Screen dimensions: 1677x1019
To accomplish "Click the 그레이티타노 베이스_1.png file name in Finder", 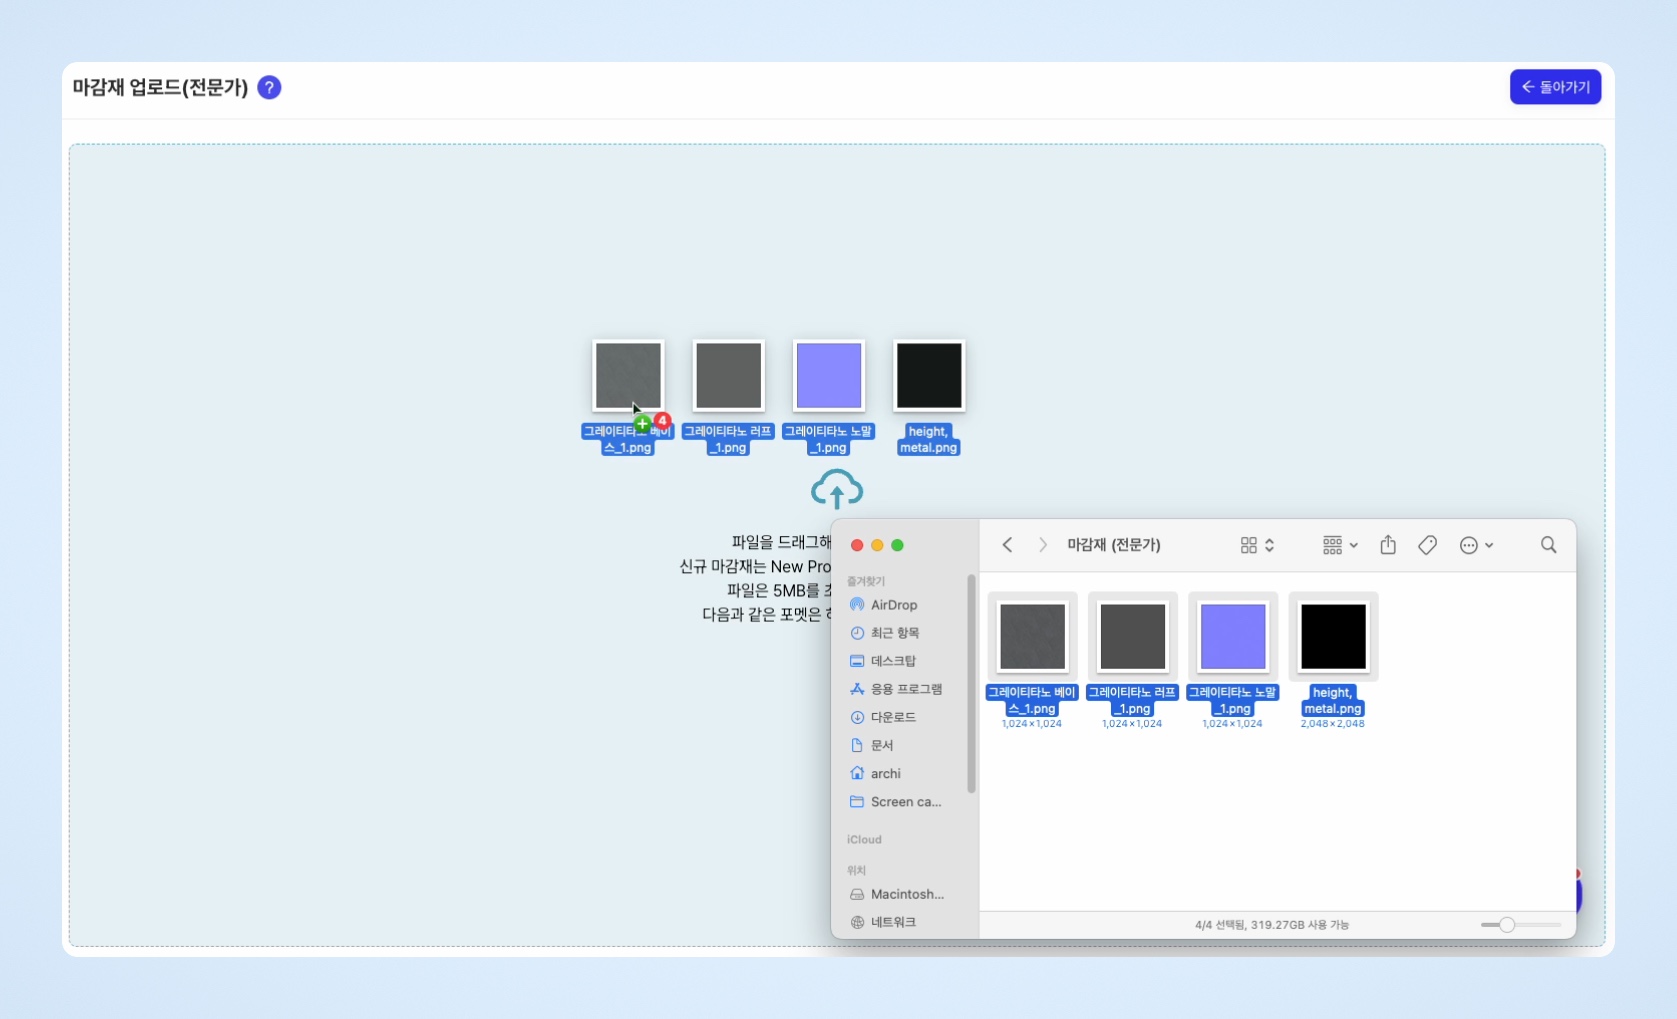I will click(x=1032, y=700).
